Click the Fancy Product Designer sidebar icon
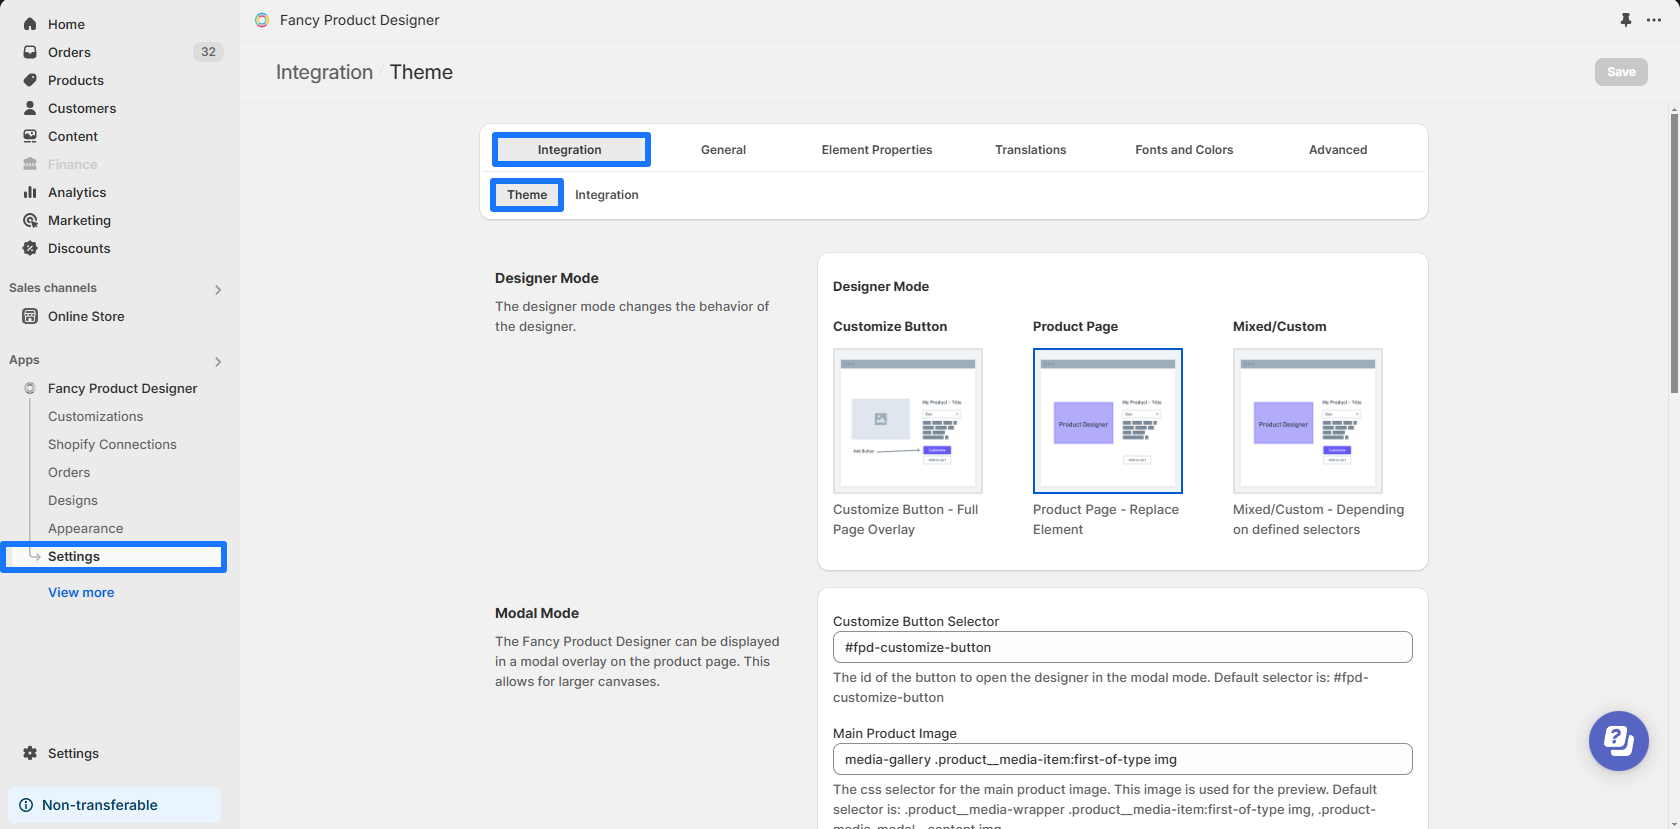 coord(30,388)
